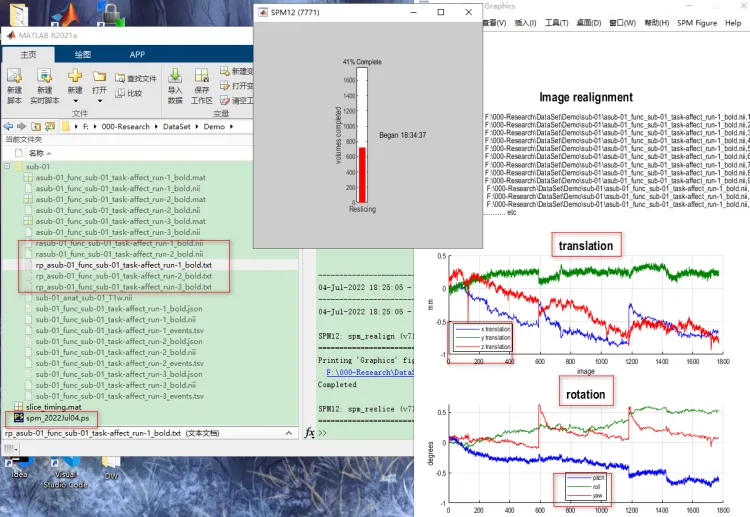Click the yellow plus New (新建) icon
Viewport: 750px width, 517px height.
[x=75, y=76]
